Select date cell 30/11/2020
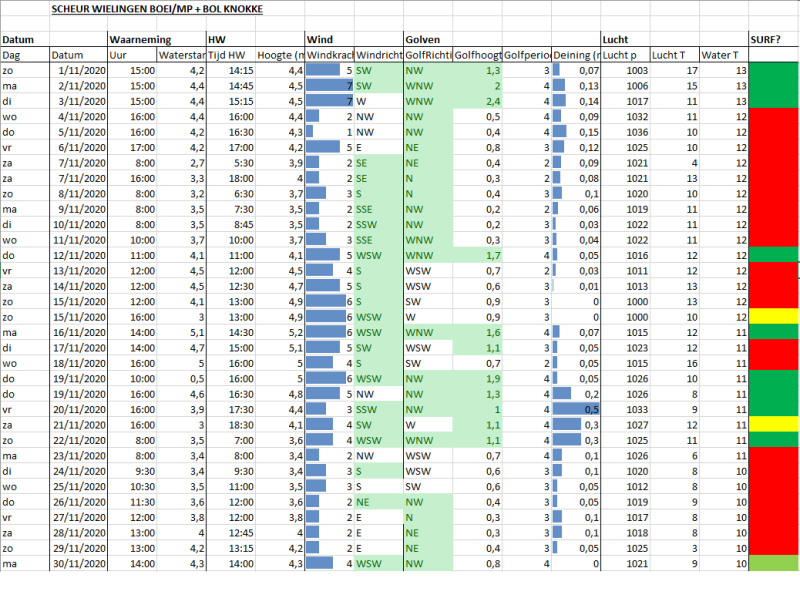This screenshot has height=615, width=800. (x=79, y=563)
